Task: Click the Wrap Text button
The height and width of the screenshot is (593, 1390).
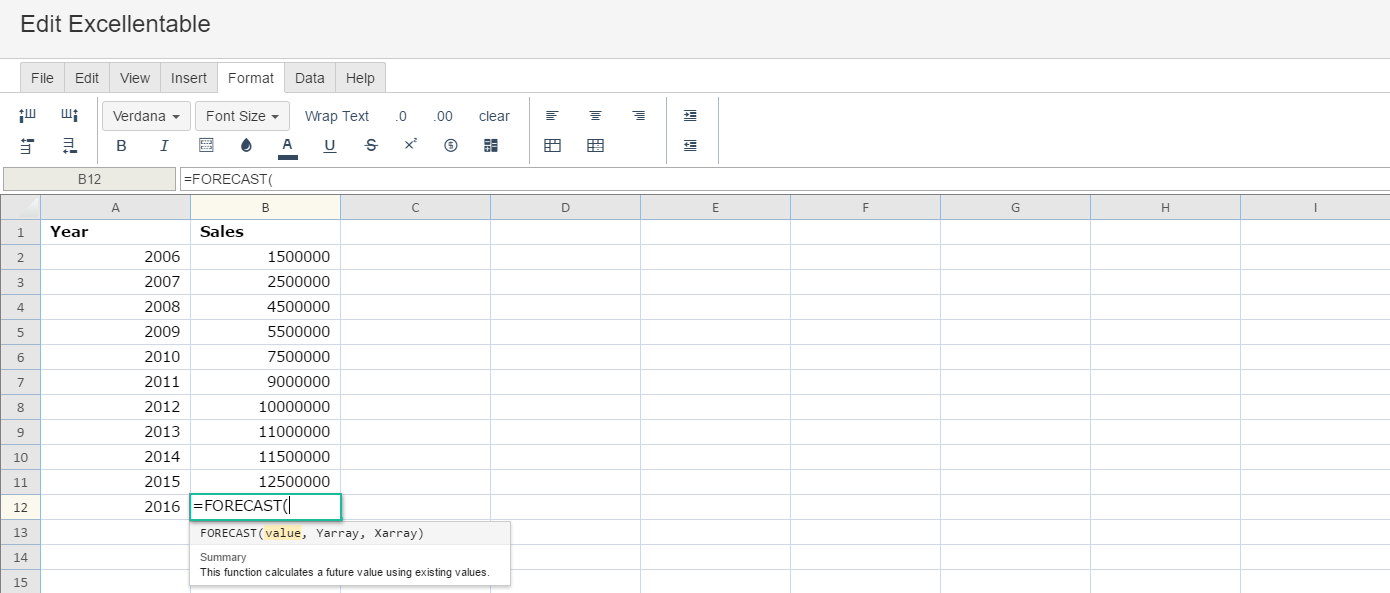Action: [337, 116]
